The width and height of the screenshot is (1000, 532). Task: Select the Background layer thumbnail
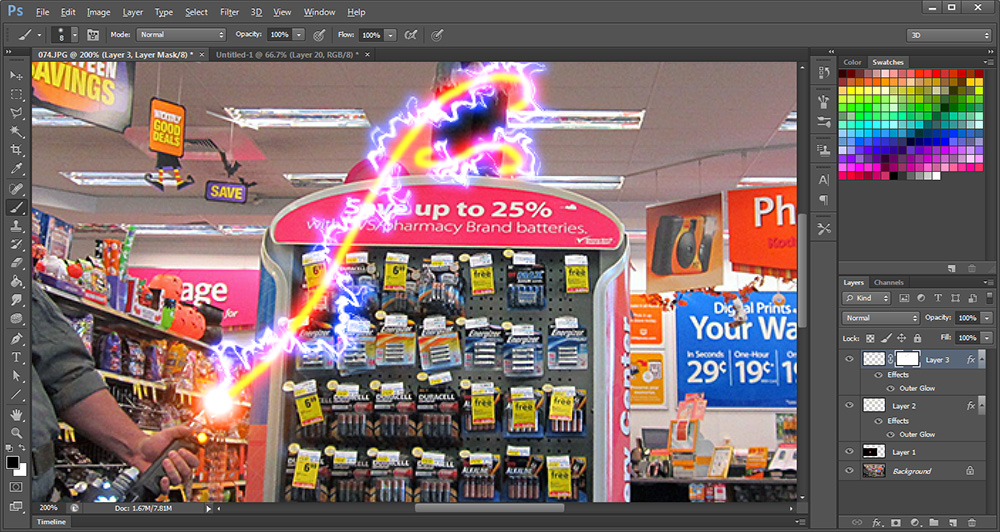[874, 471]
